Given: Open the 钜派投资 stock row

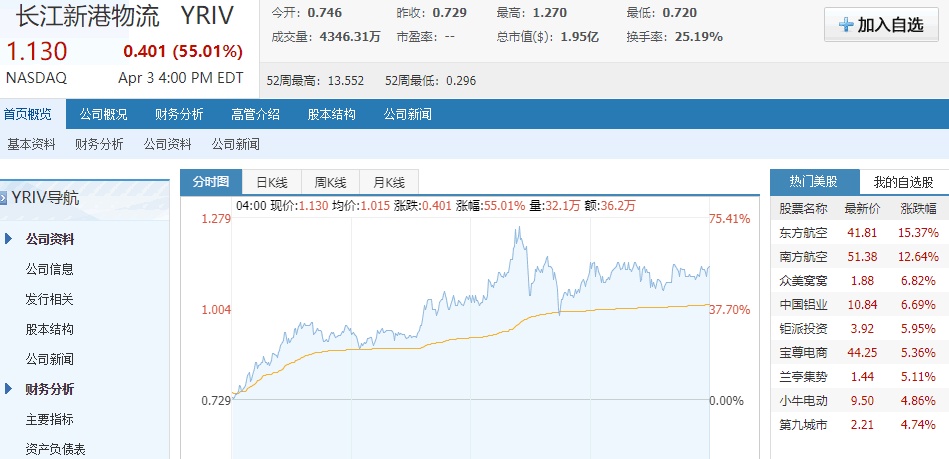Looking at the screenshot, I should pos(859,329).
